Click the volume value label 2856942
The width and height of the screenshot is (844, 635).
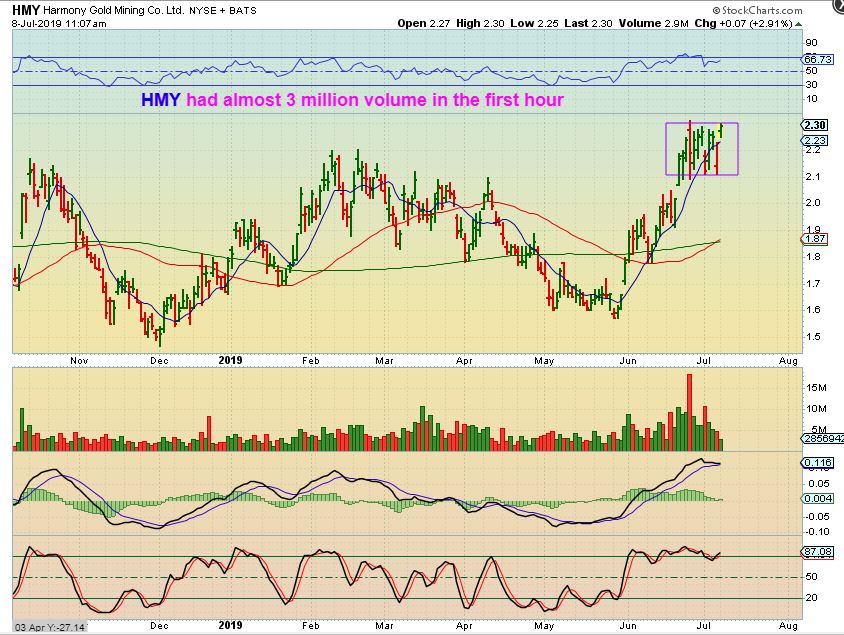pos(821,439)
